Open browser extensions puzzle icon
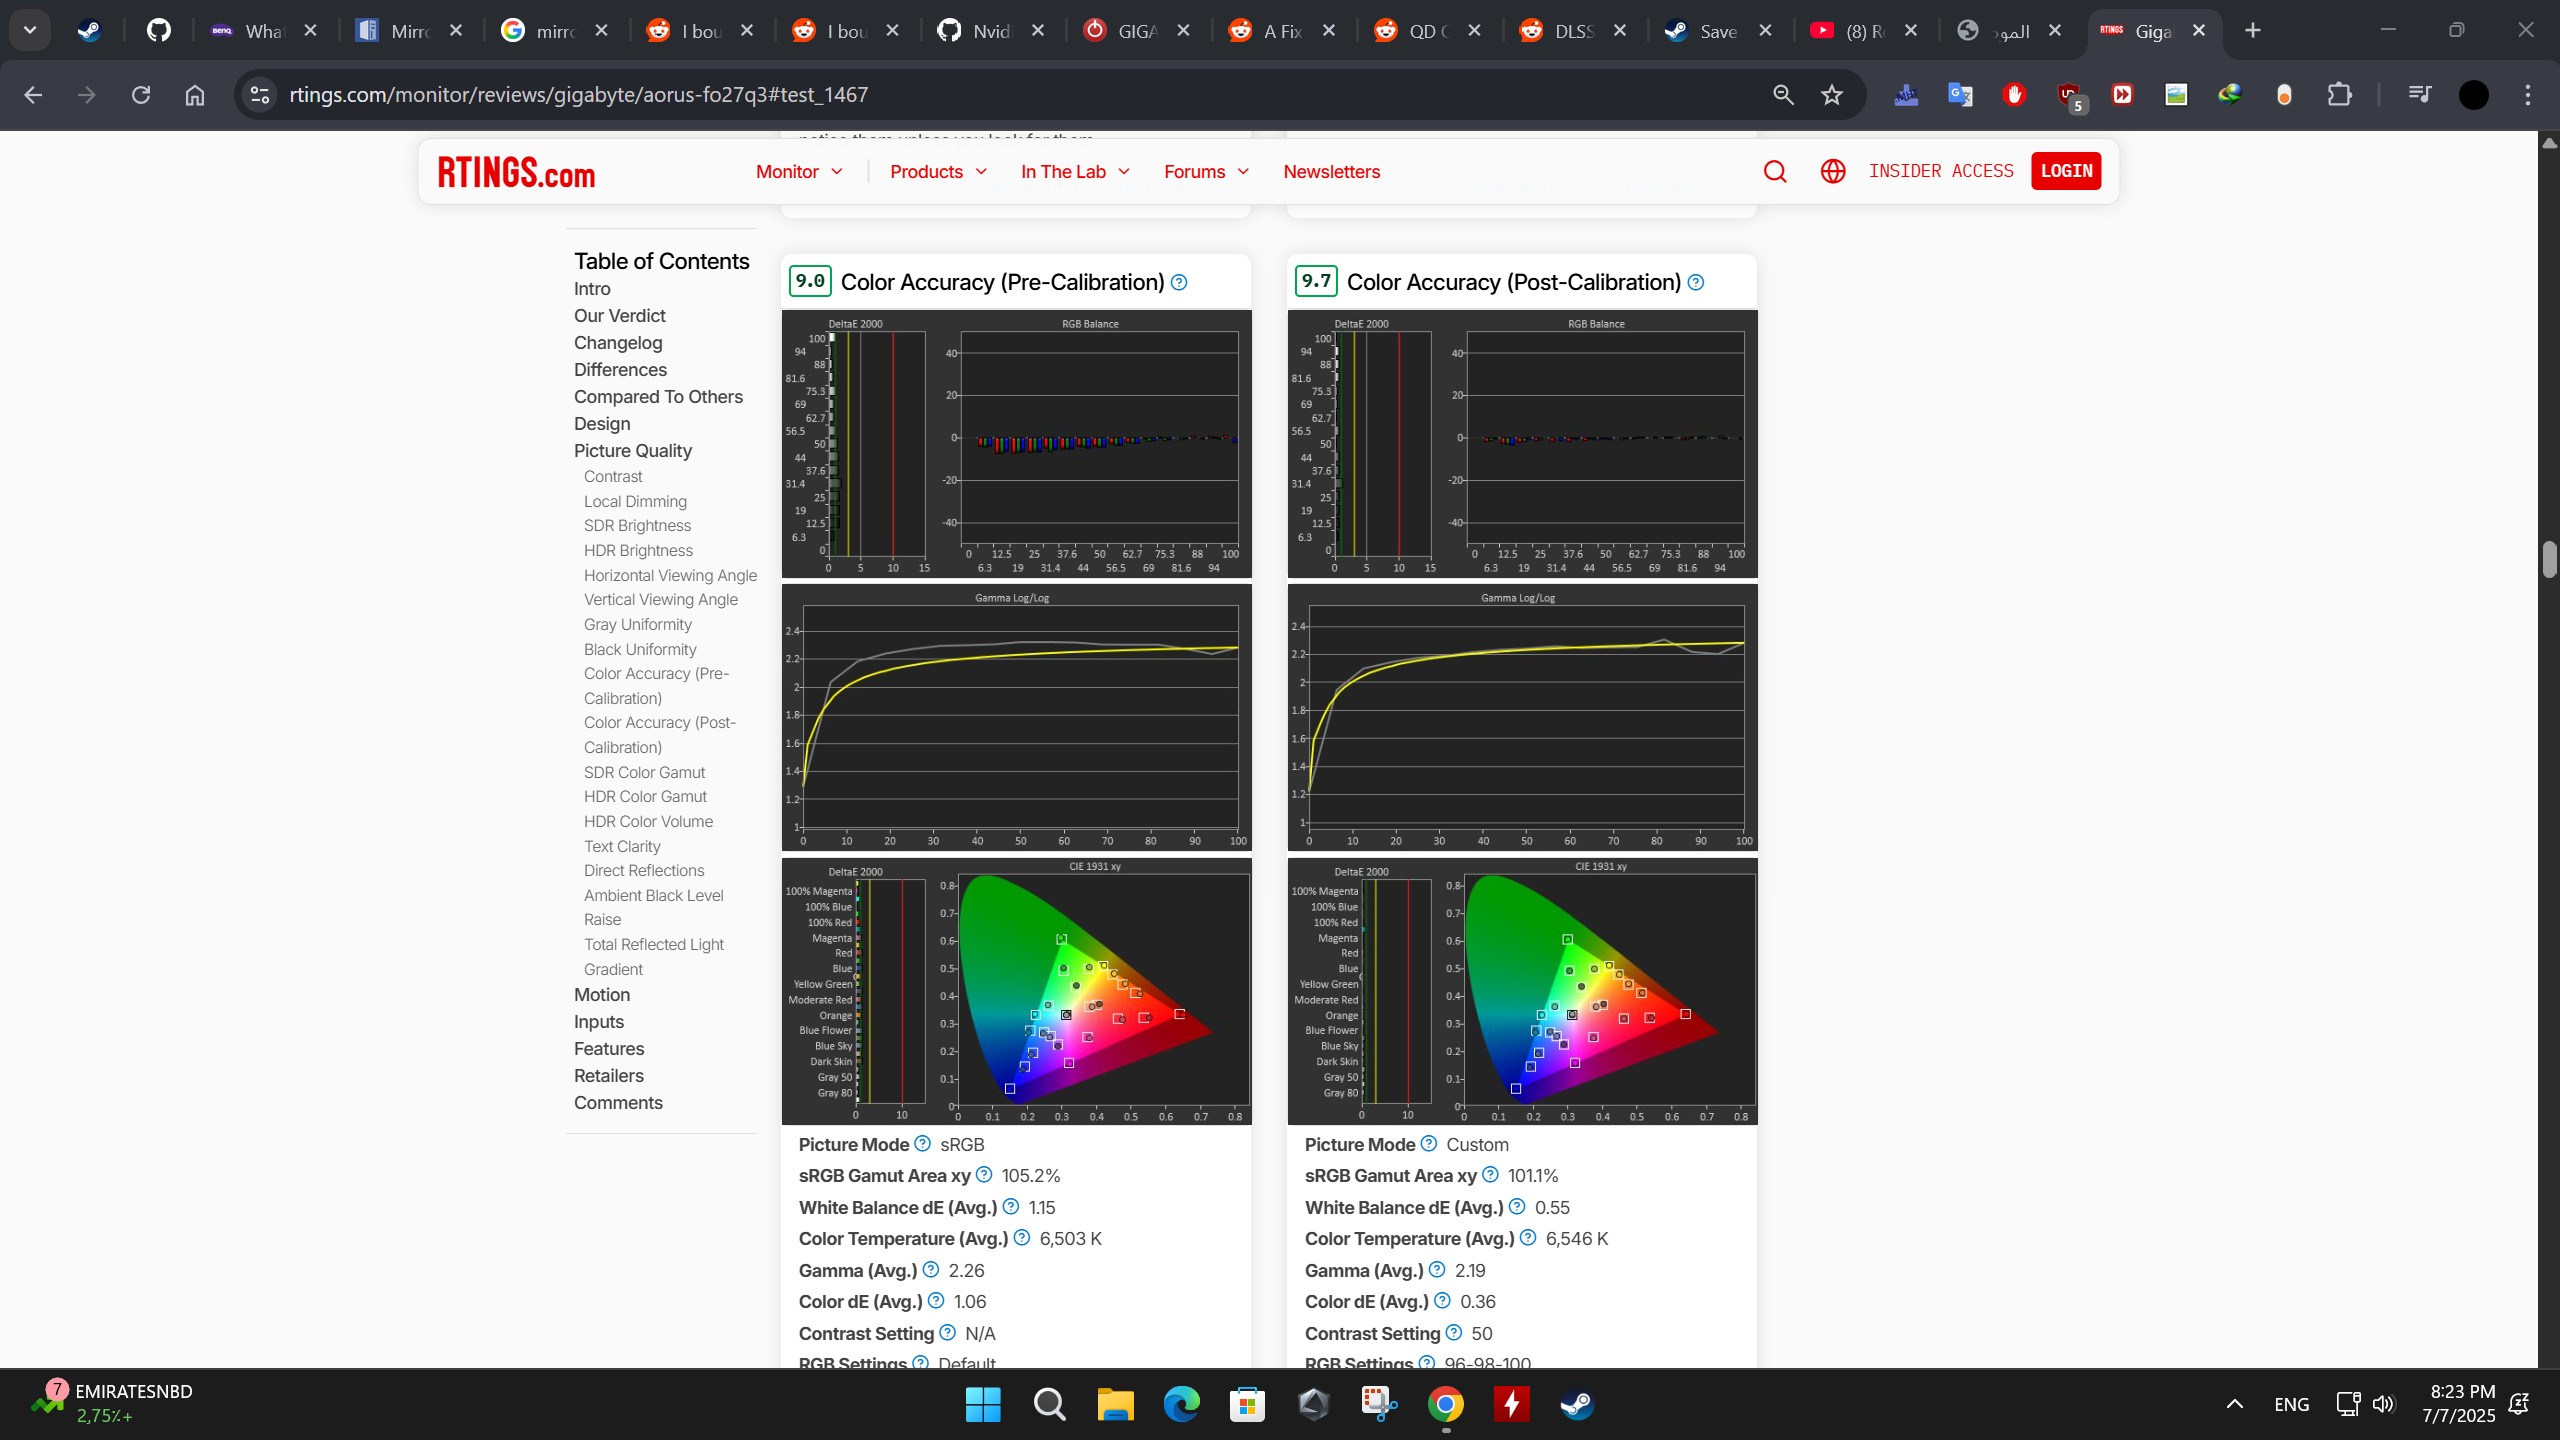The width and height of the screenshot is (2560, 1440). point(2339,95)
